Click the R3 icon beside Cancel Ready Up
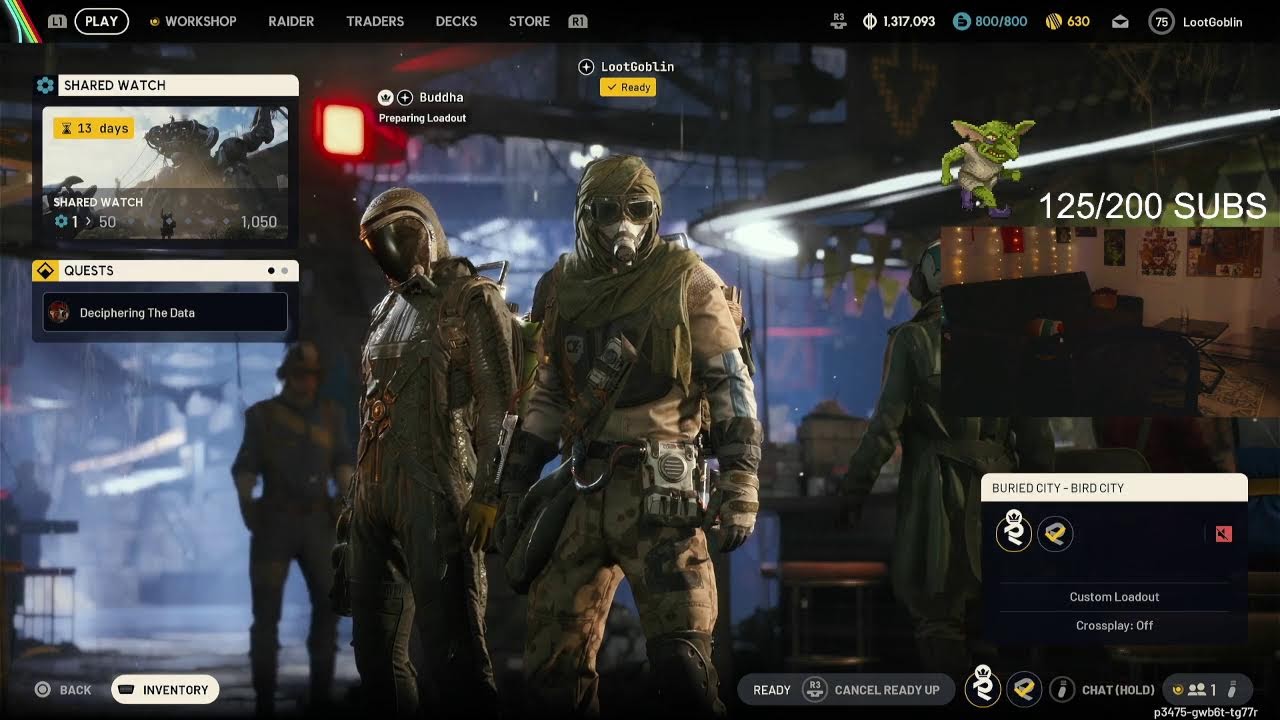This screenshot has width=1280, height=720. click(815, 690)
